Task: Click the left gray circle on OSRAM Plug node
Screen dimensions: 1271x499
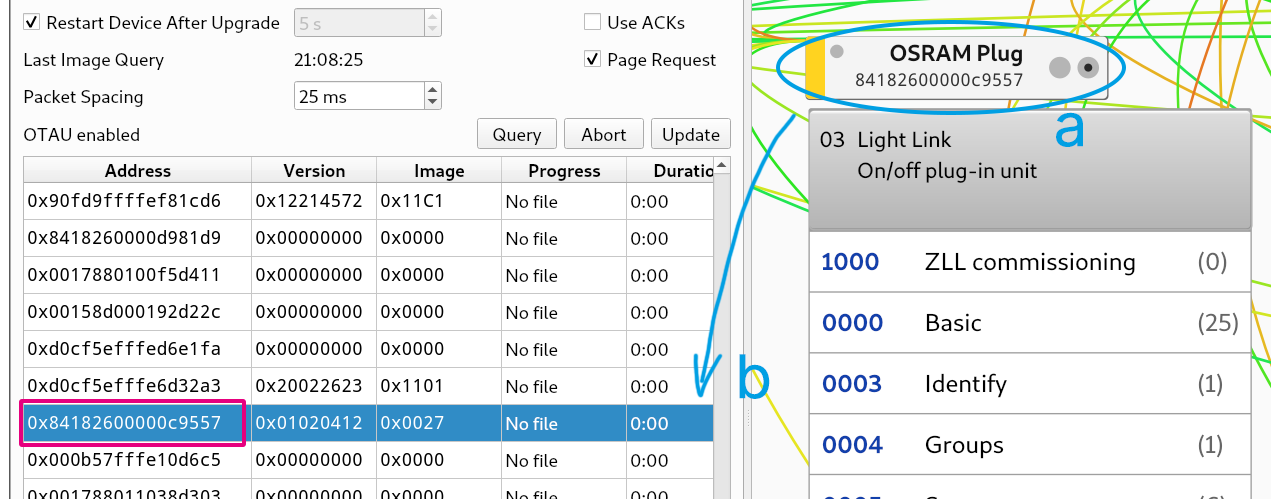Action: tap(1059, 67)
